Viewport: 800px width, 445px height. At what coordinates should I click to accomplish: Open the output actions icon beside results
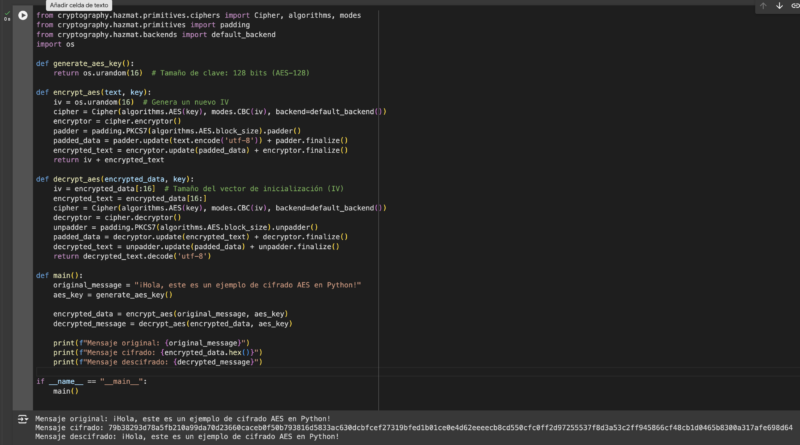pyautogui.click(x=23, y=419)
